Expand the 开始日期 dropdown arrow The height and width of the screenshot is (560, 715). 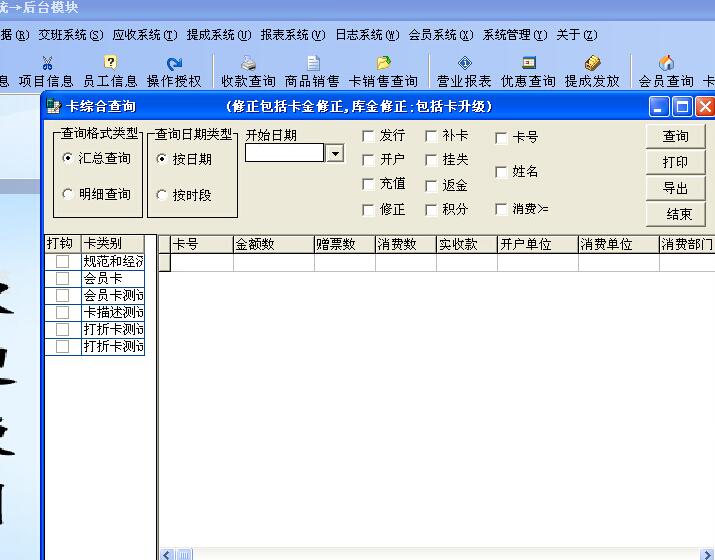coord(335,153)
